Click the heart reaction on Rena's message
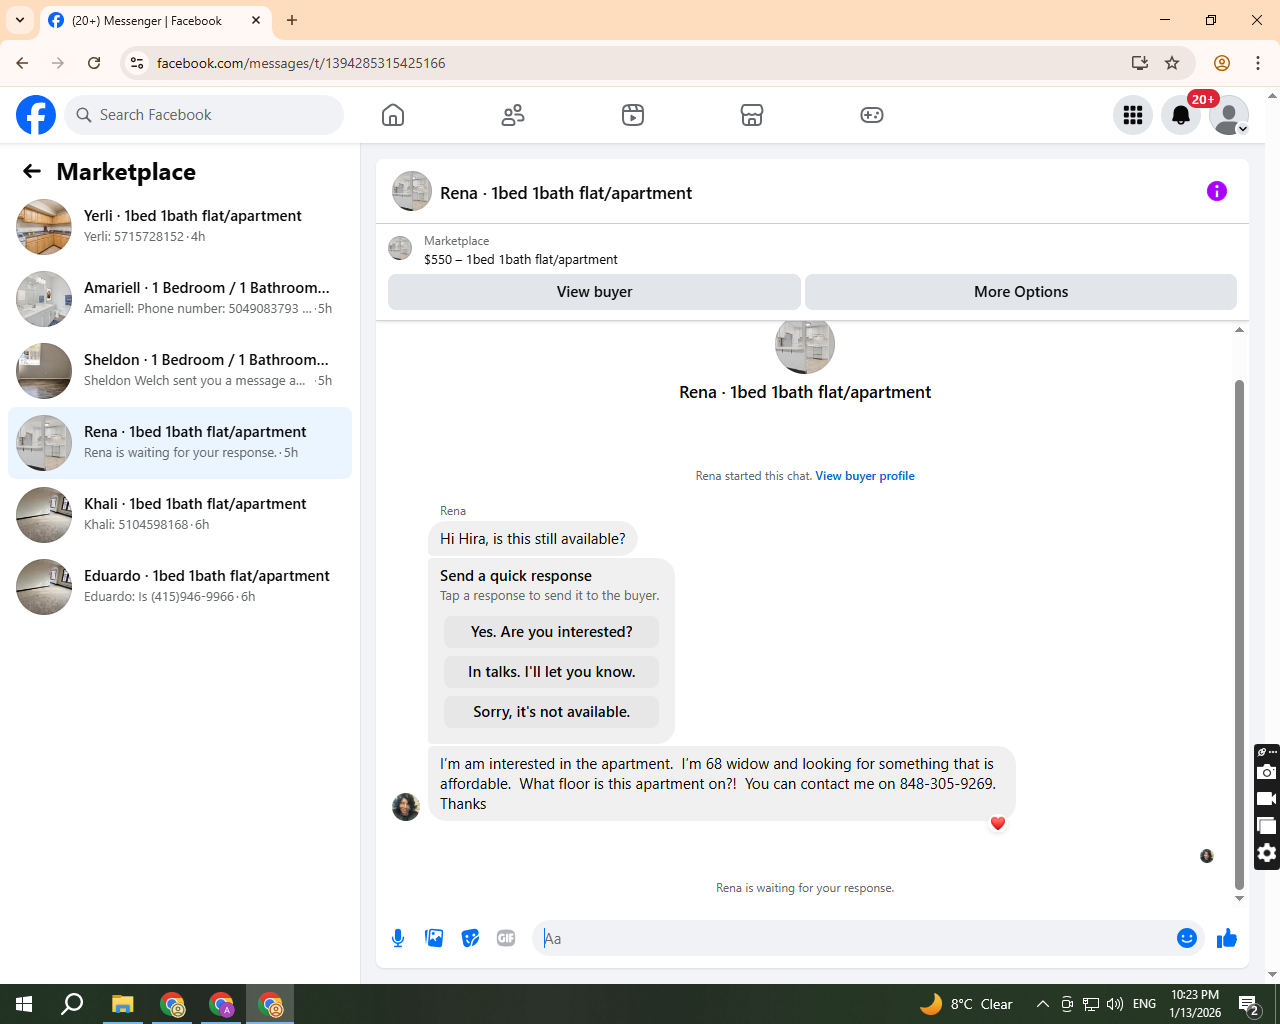This screenshot has width=1280, height=1024. click(x=998, y=823)
